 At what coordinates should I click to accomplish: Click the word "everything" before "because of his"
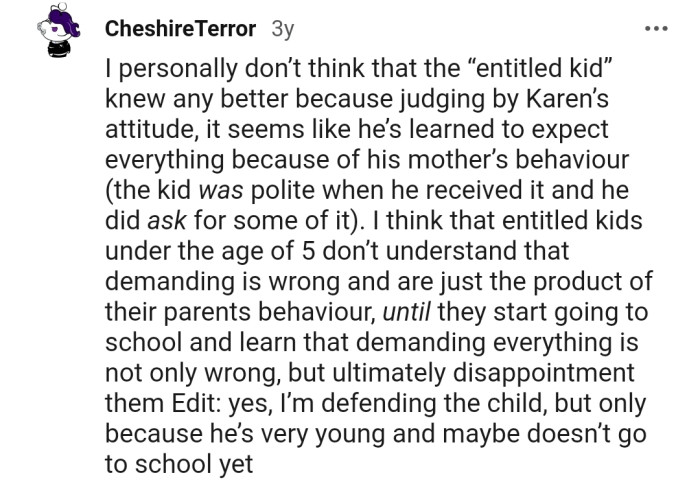(164, 161)
